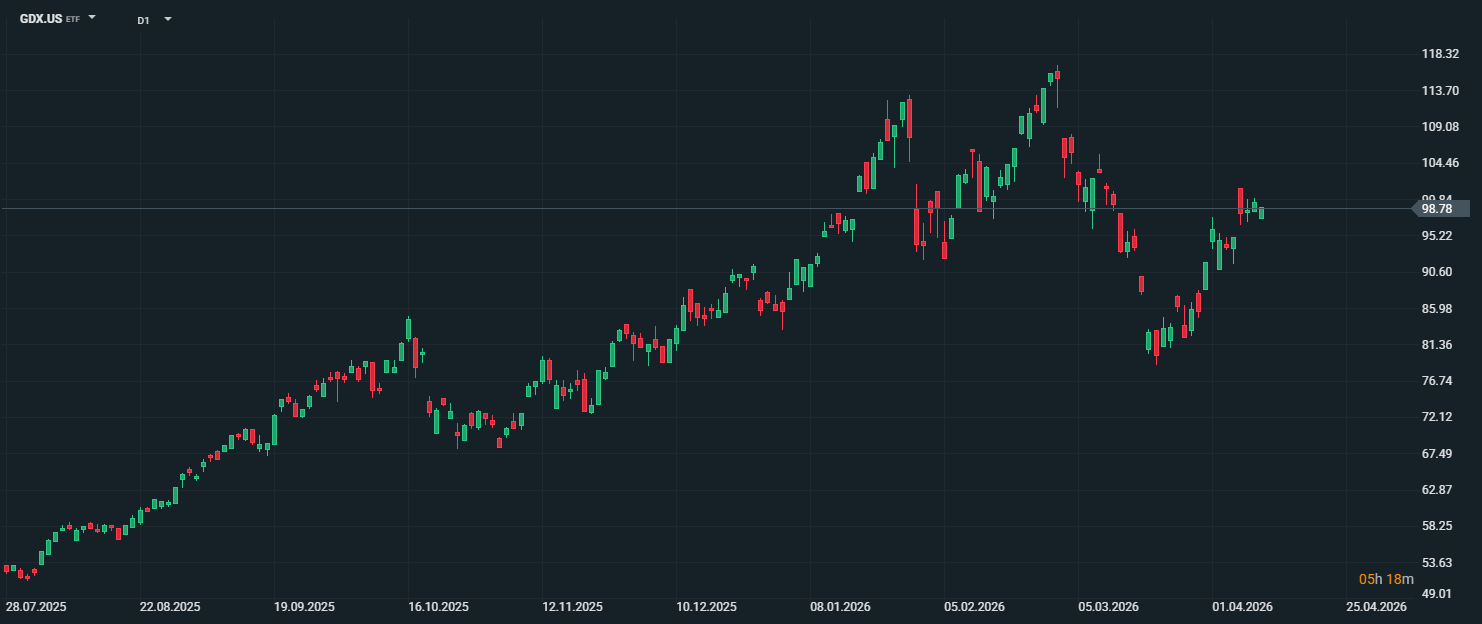Click the latest green candle on the chart
1482x624 pixels.
pyautogui.click(x=1261, y=213)
